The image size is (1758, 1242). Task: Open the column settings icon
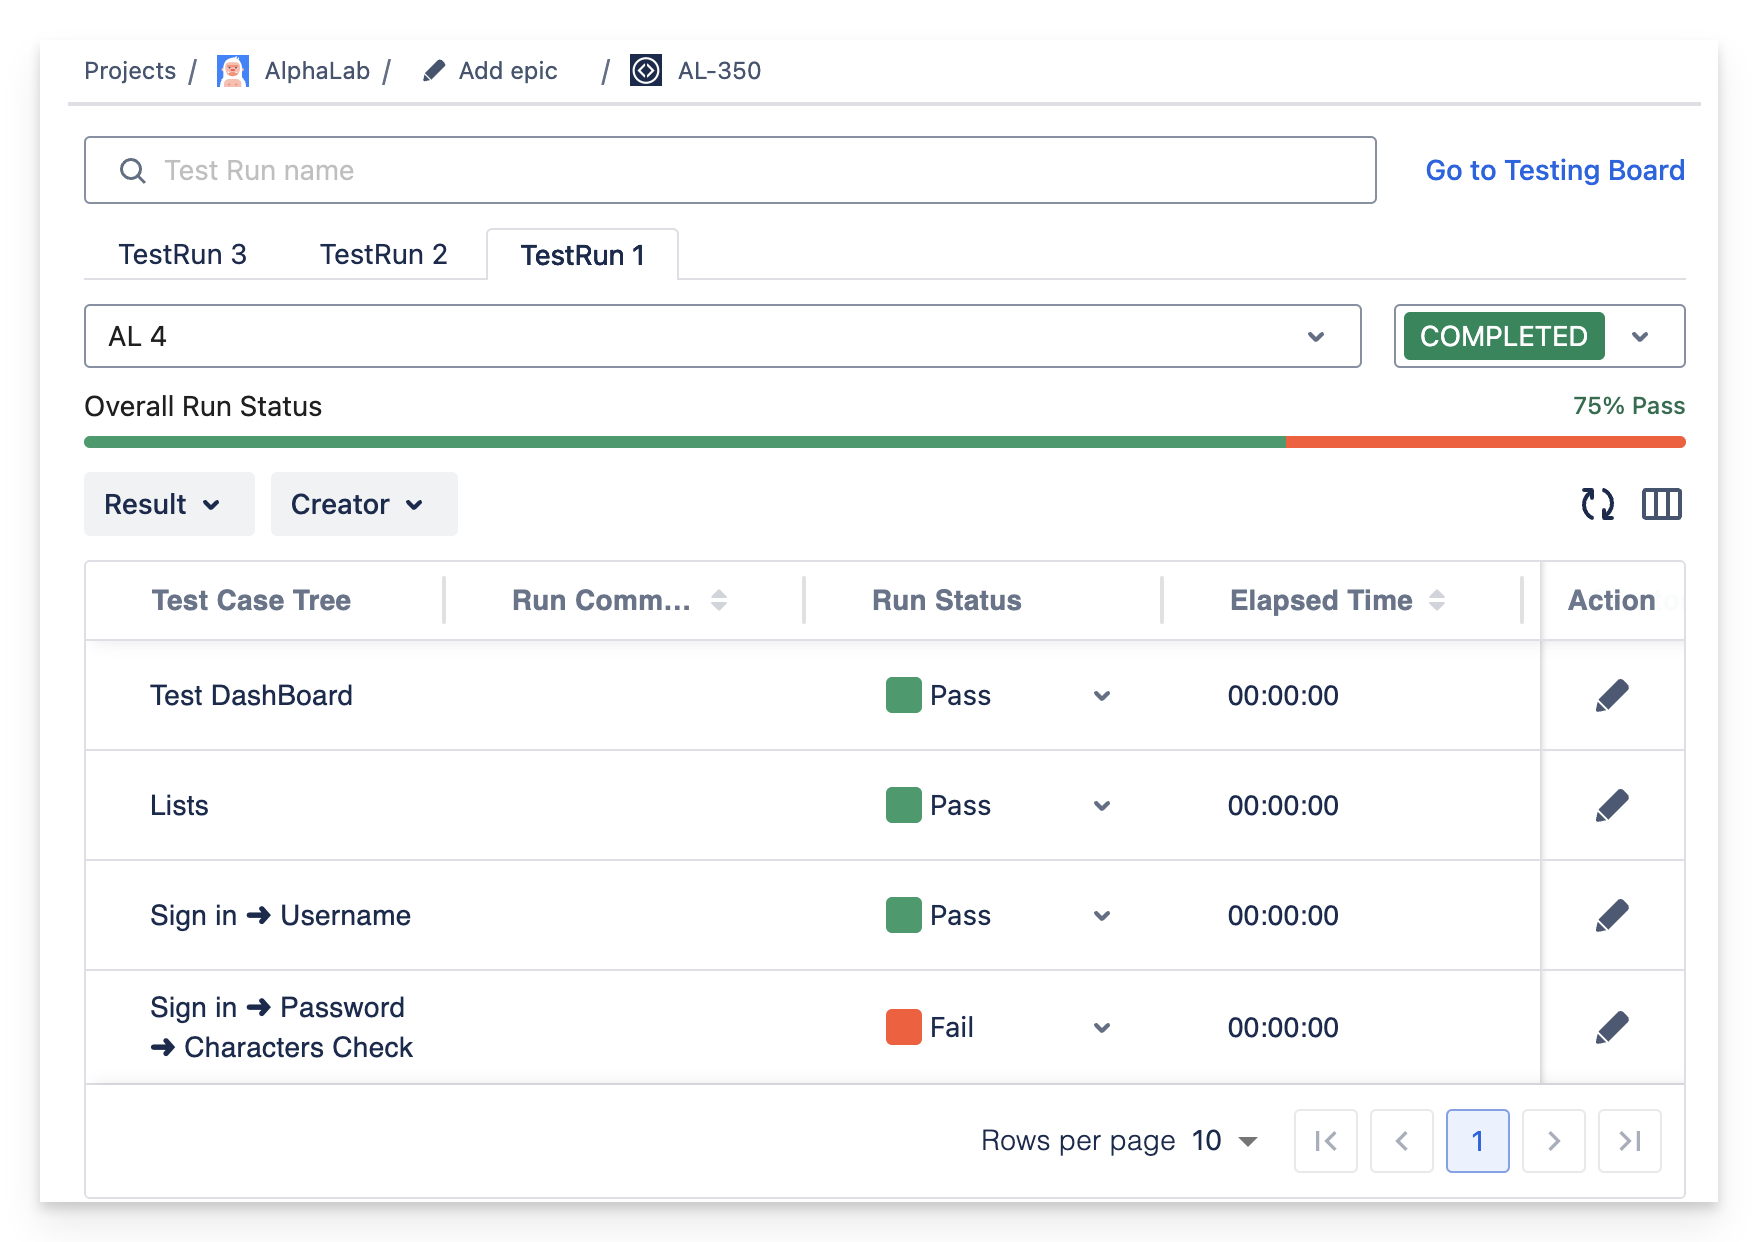point(1661,504)
